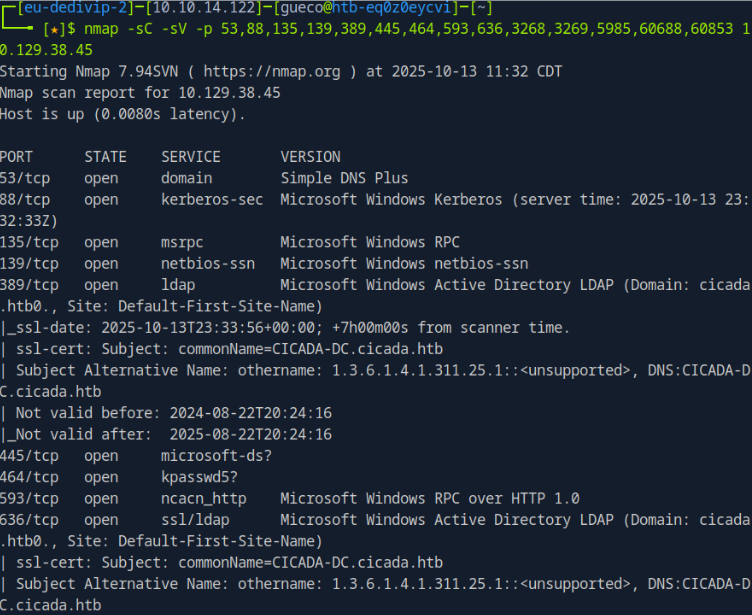Click the msrpc service name
Viewport: 752px width, 615px height.
pos(182,242)
